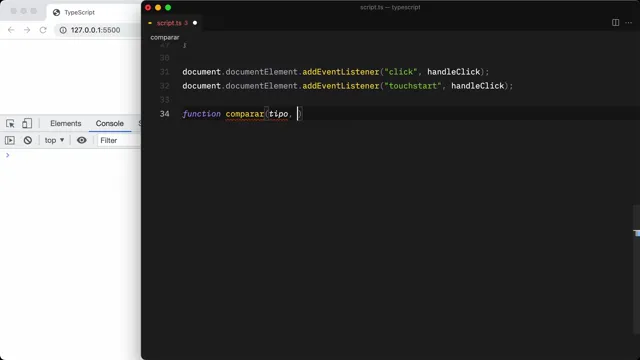Click the browser forward arrow
Image resolution: width=640 pixels, height=360 pixels.
(x=27, y=30)
